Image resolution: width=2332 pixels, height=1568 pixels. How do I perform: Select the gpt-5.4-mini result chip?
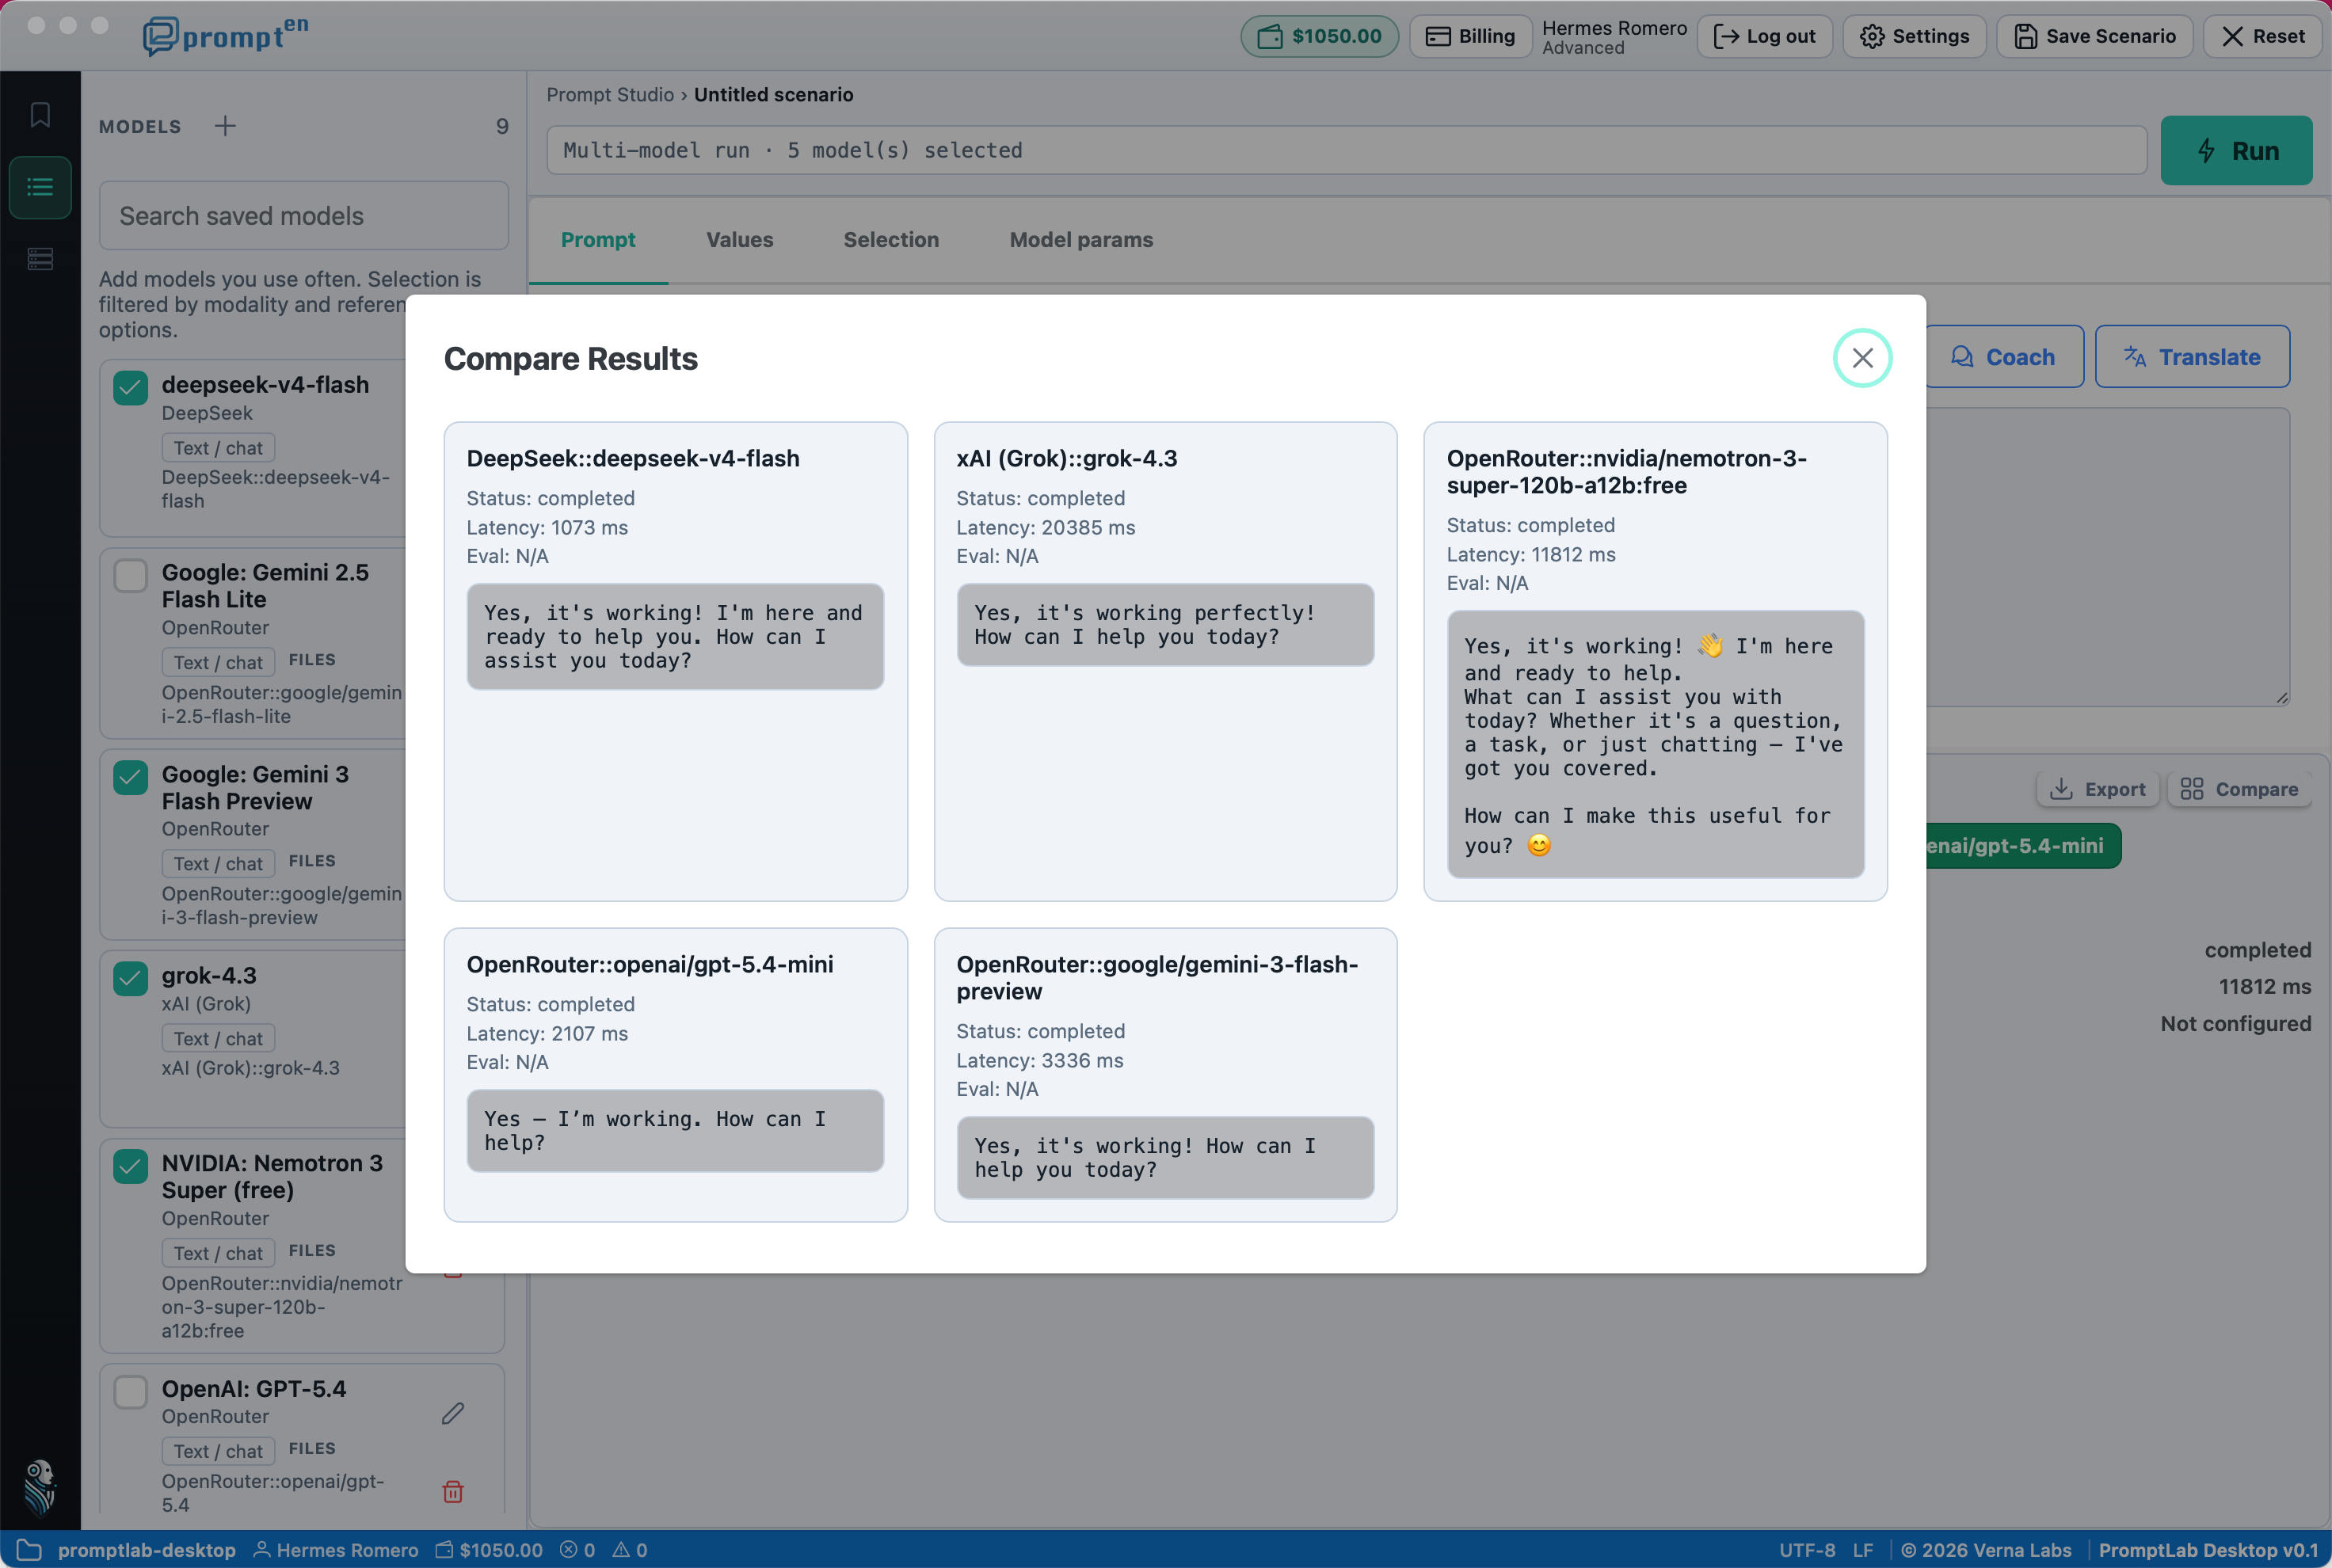tap(2023, 846)
